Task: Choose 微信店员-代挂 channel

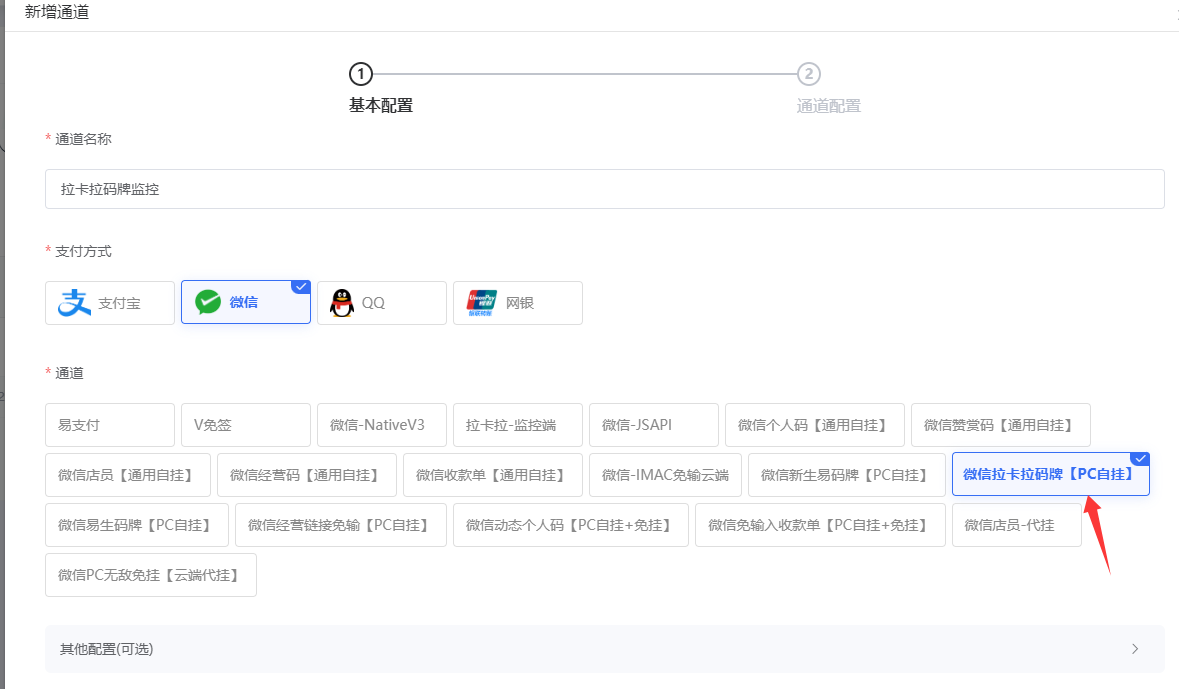Action: pos(1016,525)
